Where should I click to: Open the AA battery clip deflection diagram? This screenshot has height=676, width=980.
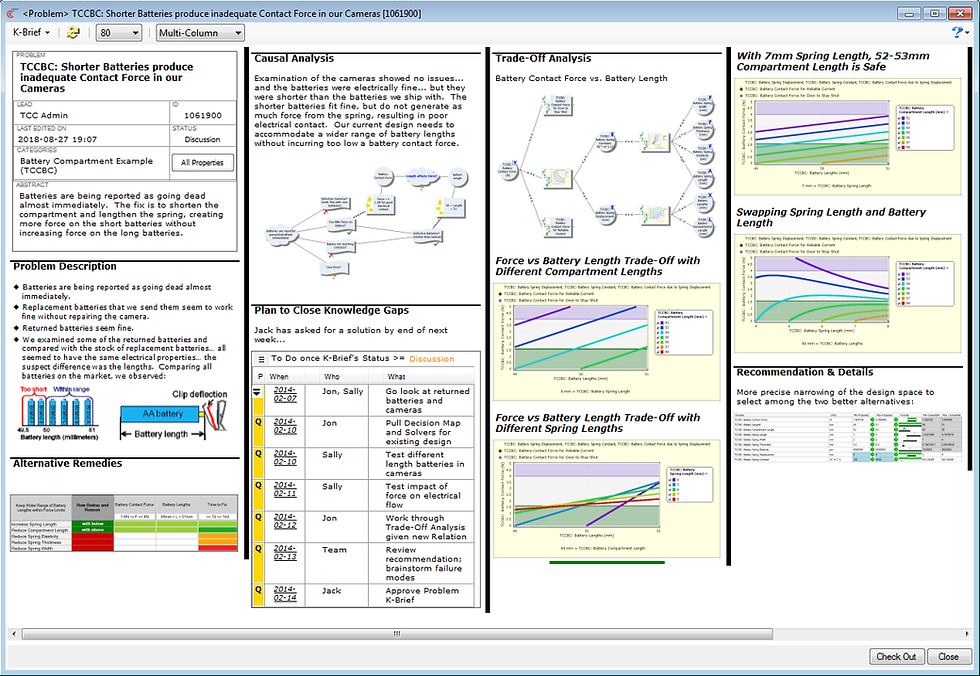click(x=173, y=415)
